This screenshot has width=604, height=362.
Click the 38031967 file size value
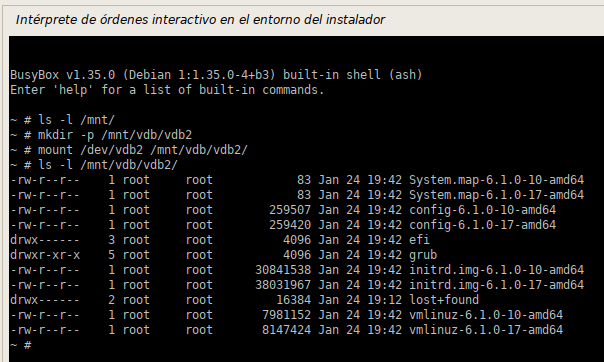(283, 285)
